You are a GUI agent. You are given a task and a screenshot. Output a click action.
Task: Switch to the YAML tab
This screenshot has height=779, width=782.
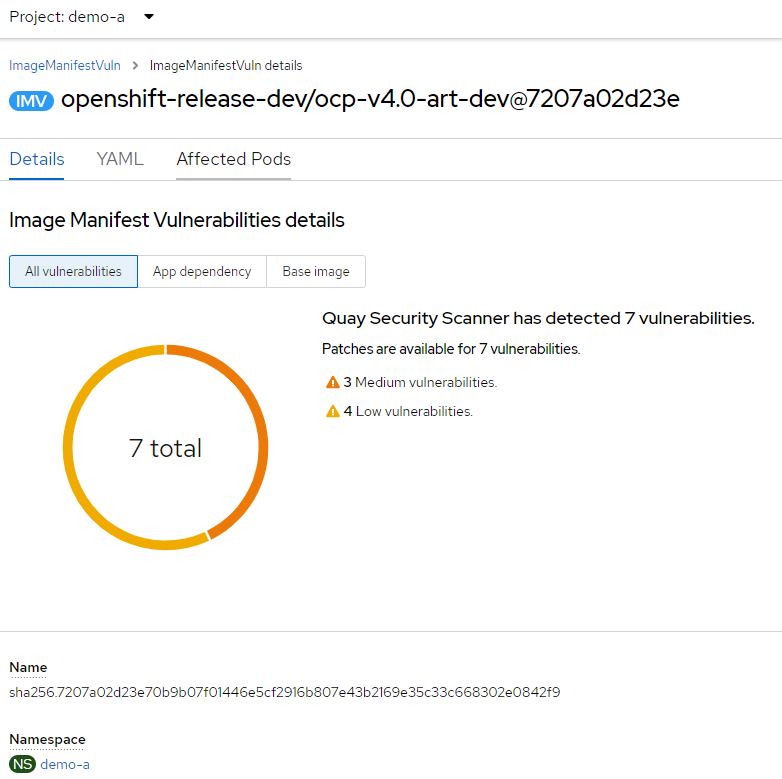[x=120, y=159]
